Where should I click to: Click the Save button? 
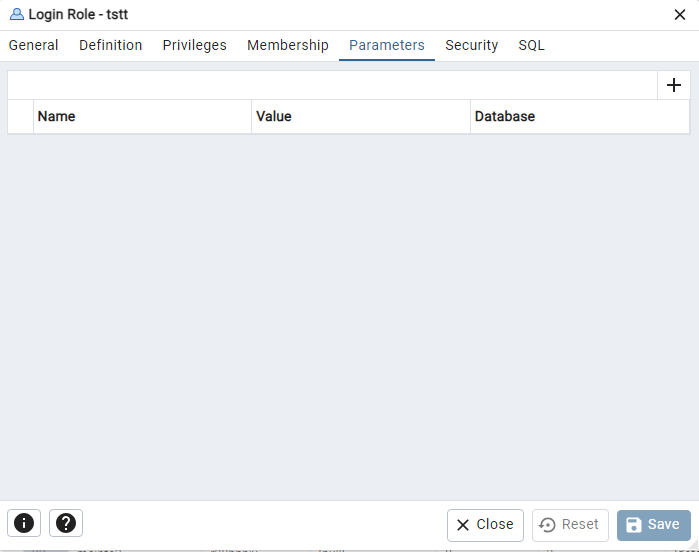click(654, 525)
